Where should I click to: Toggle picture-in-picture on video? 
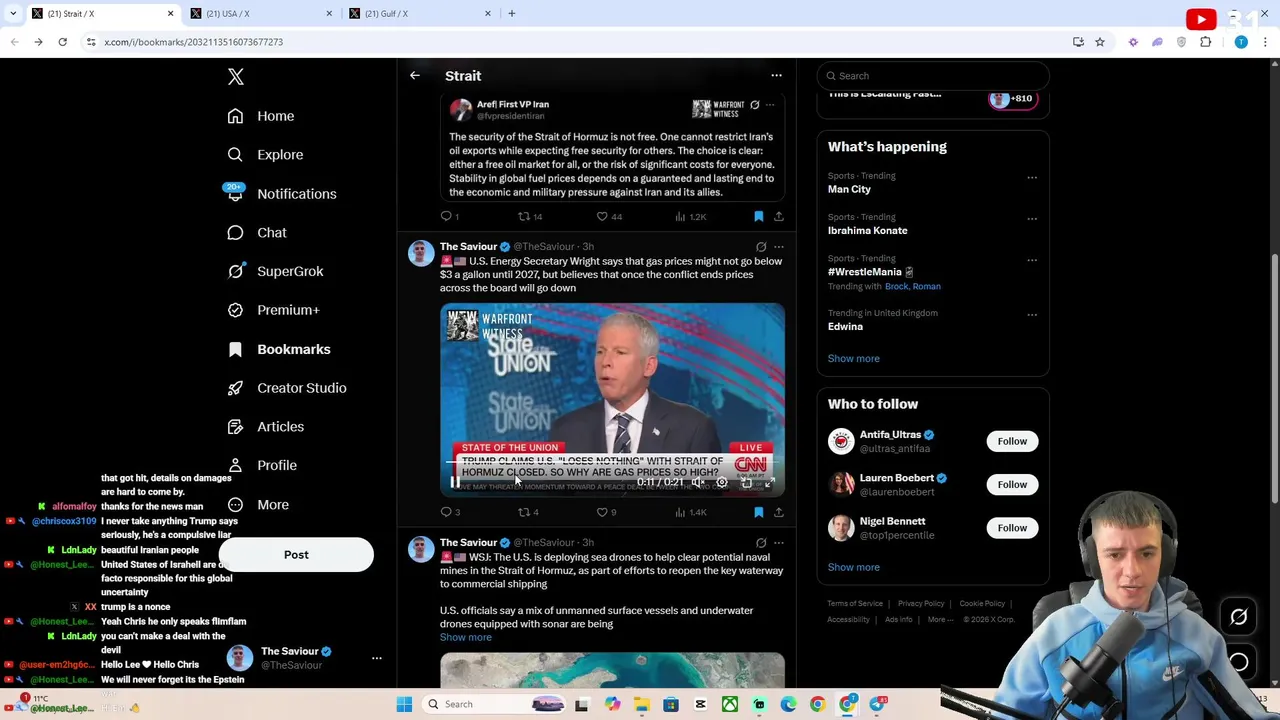746,482
